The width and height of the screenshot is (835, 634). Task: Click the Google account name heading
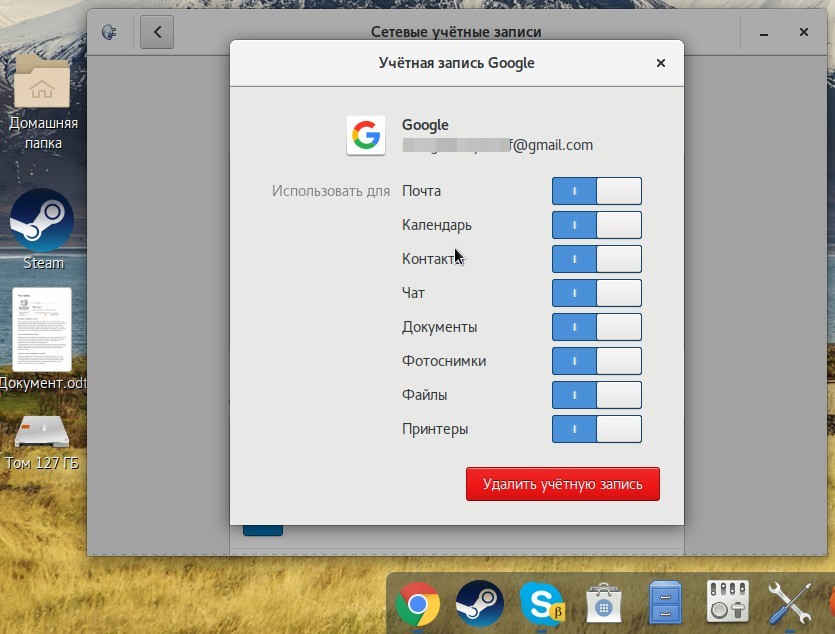pyautogui.click(x=425, y=125)
